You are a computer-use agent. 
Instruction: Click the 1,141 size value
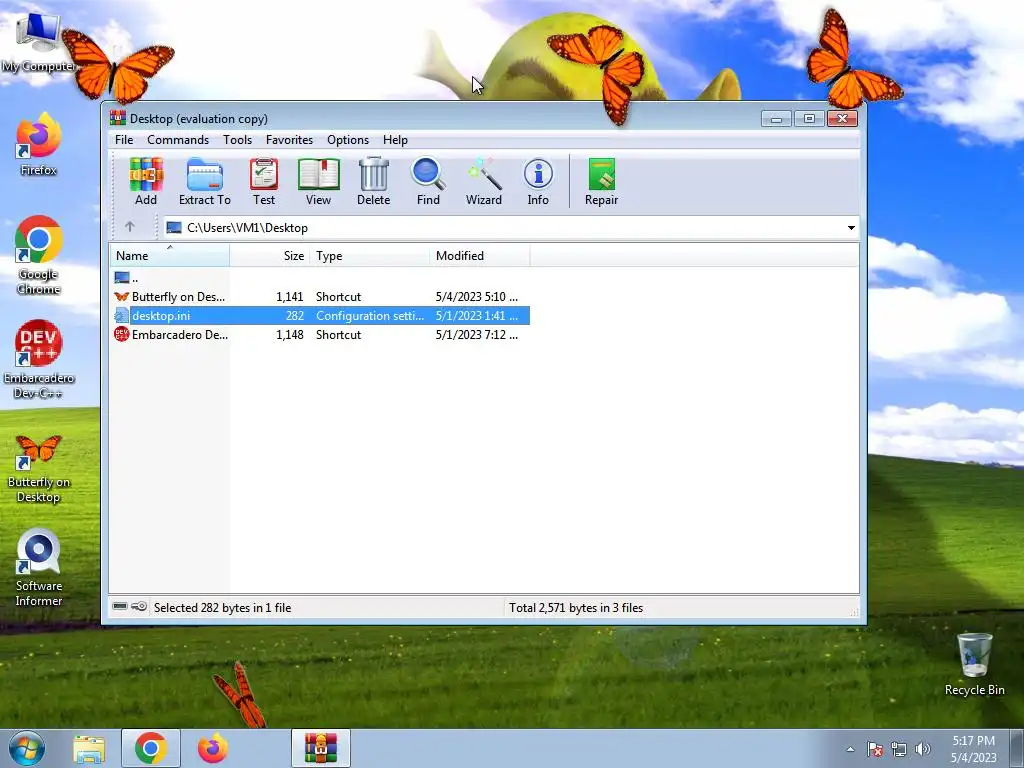pos(290,296)
